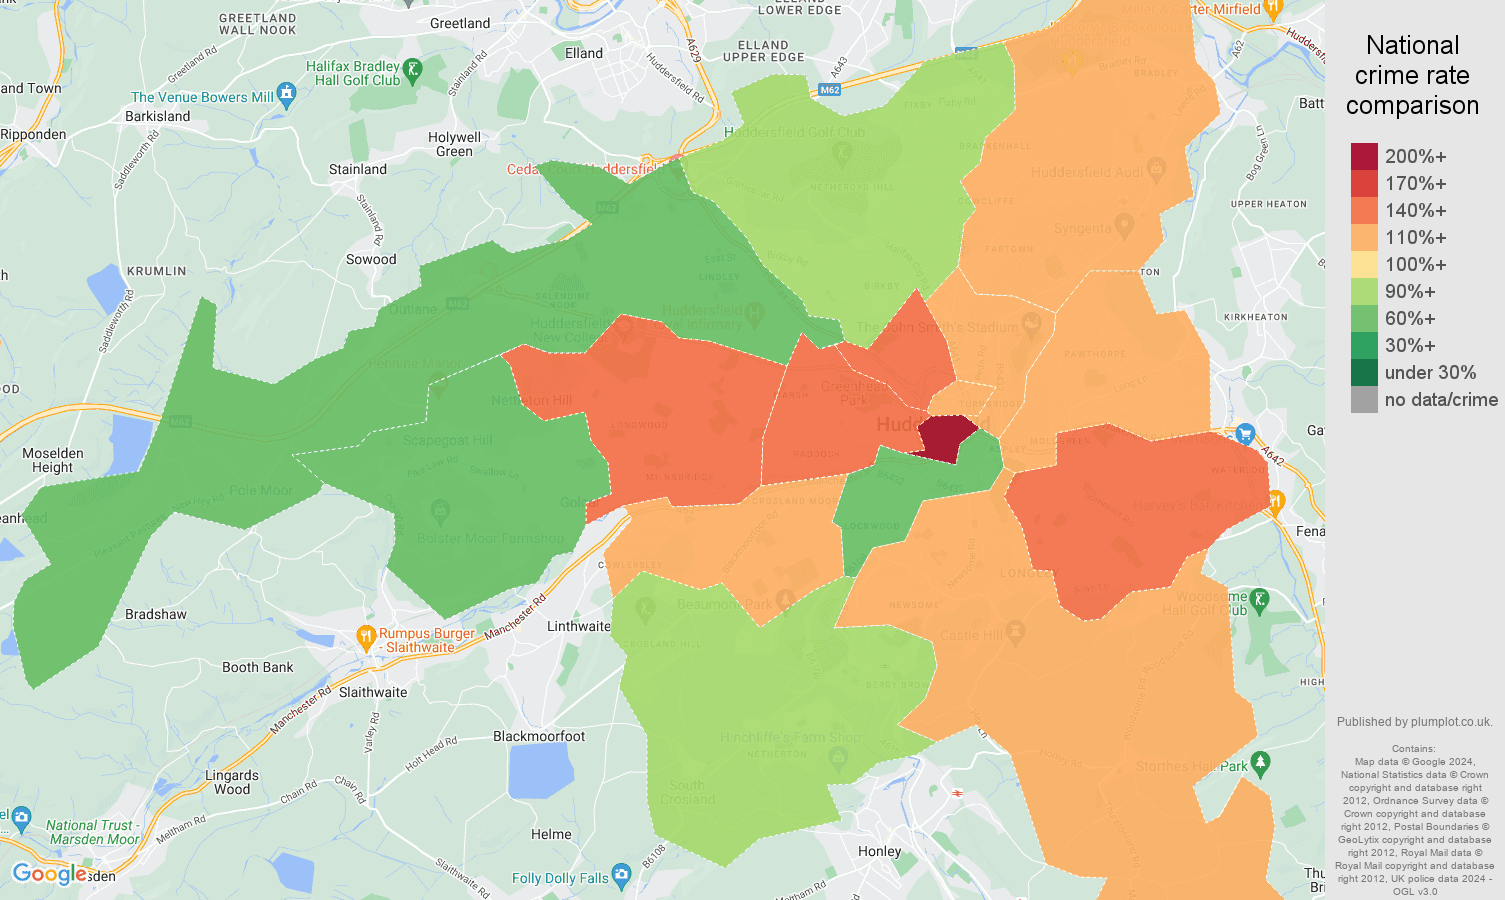Click the Kirkheaton place label

[x=1256, y=317]
